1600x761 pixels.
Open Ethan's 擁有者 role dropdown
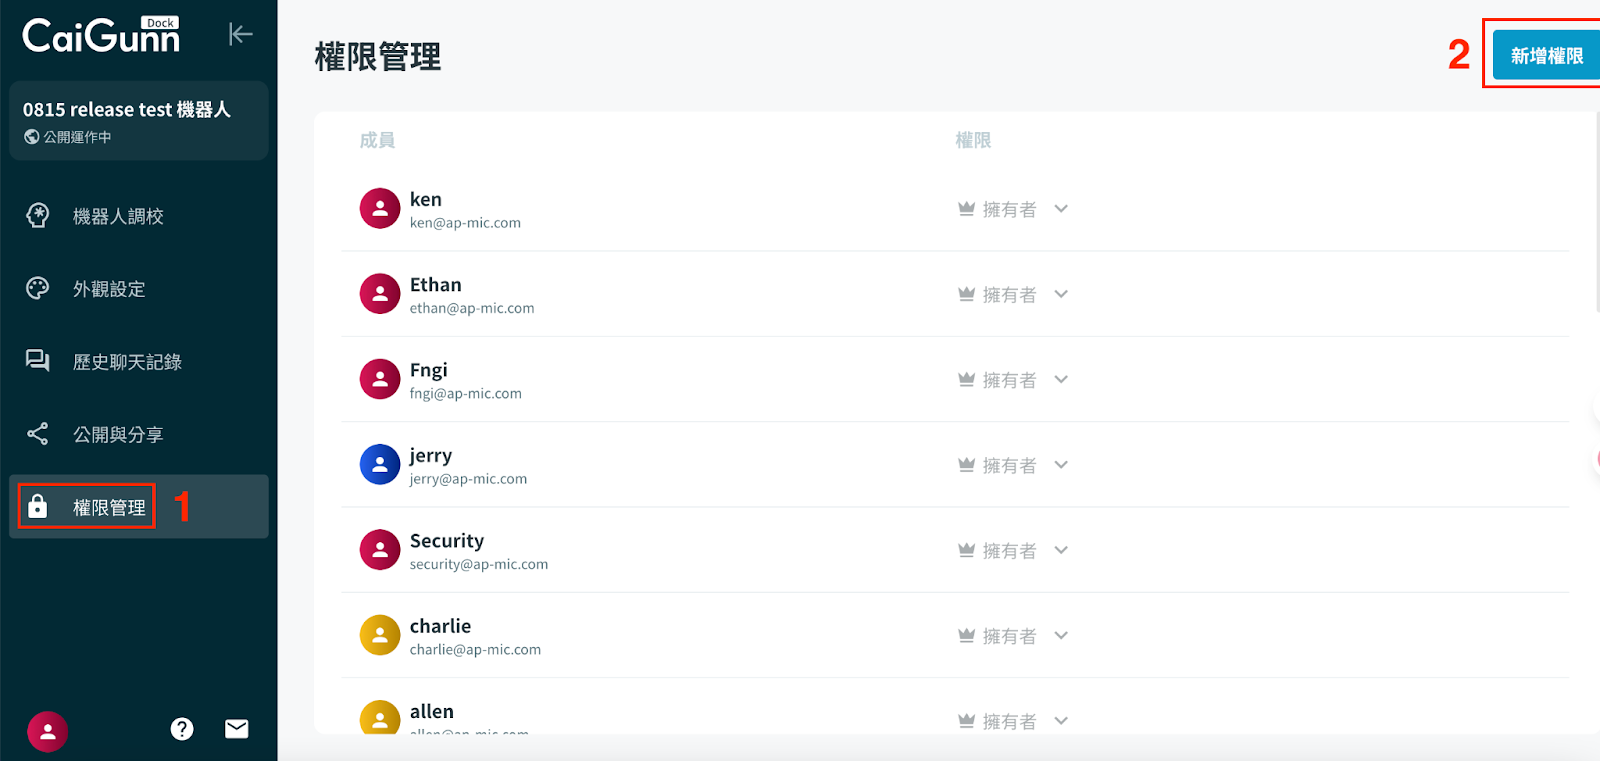[1061, 294]
